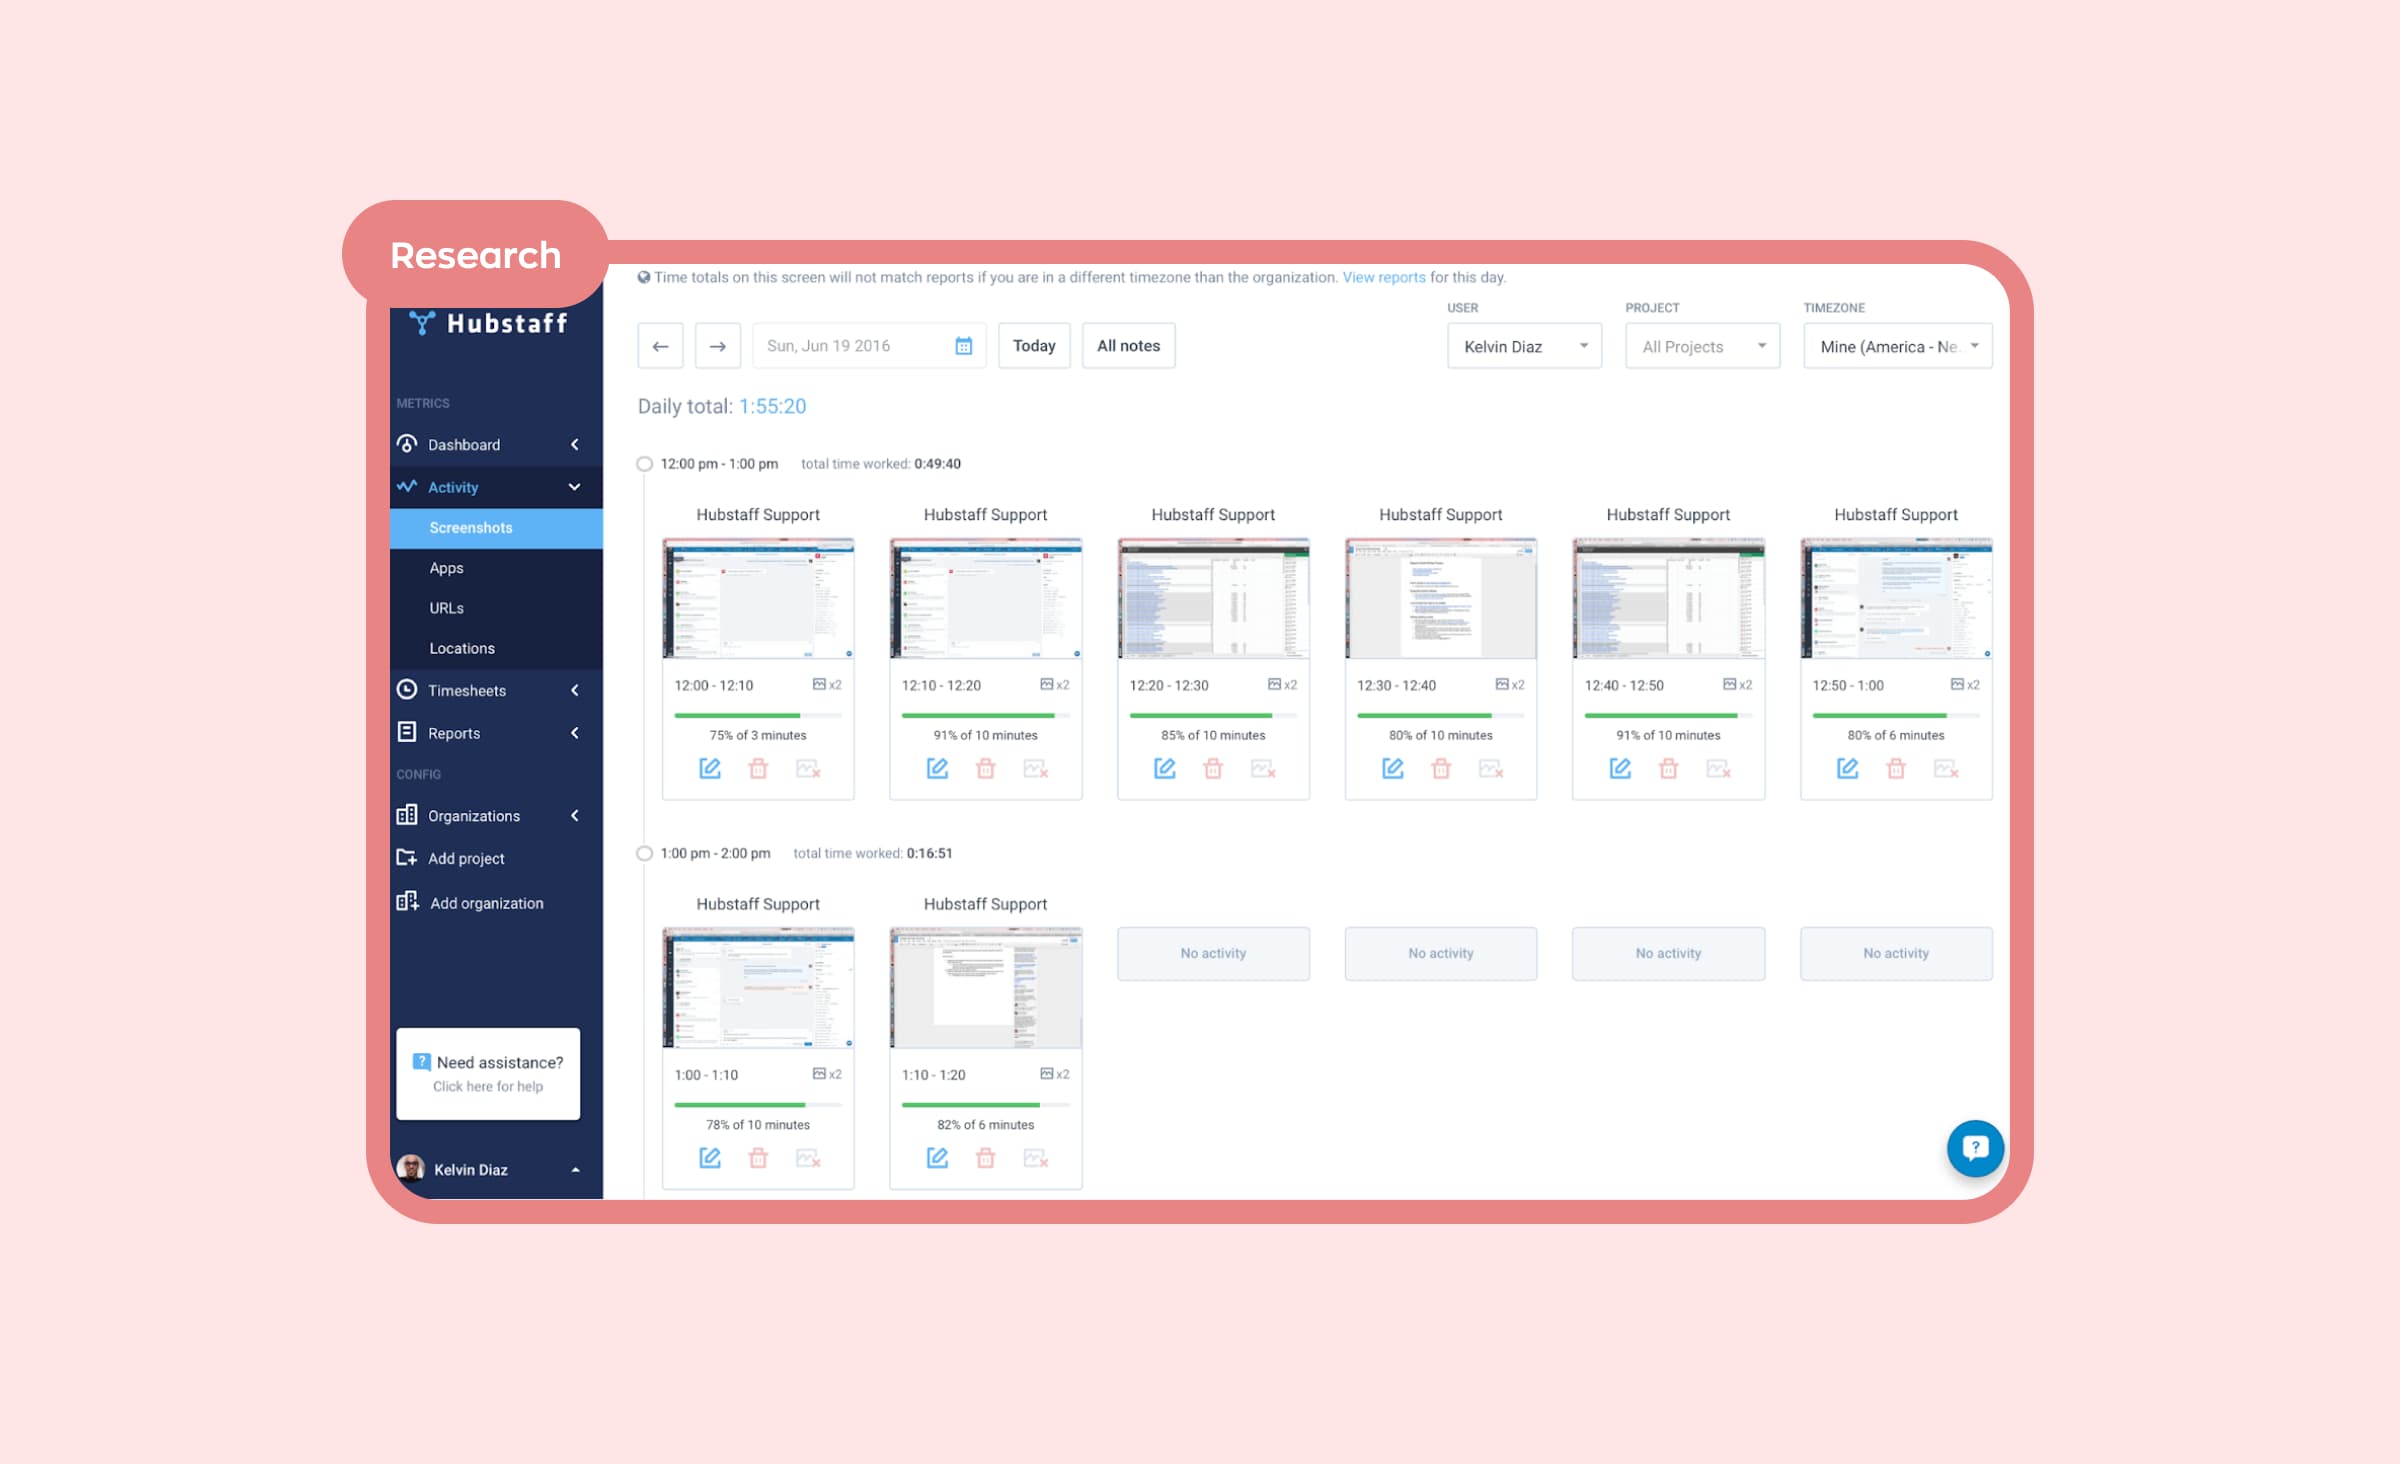The width and height of the screenshot is (2400, 1464).
Task: Open the All Projects dropdown
Action: click(x=1702, y=346)
